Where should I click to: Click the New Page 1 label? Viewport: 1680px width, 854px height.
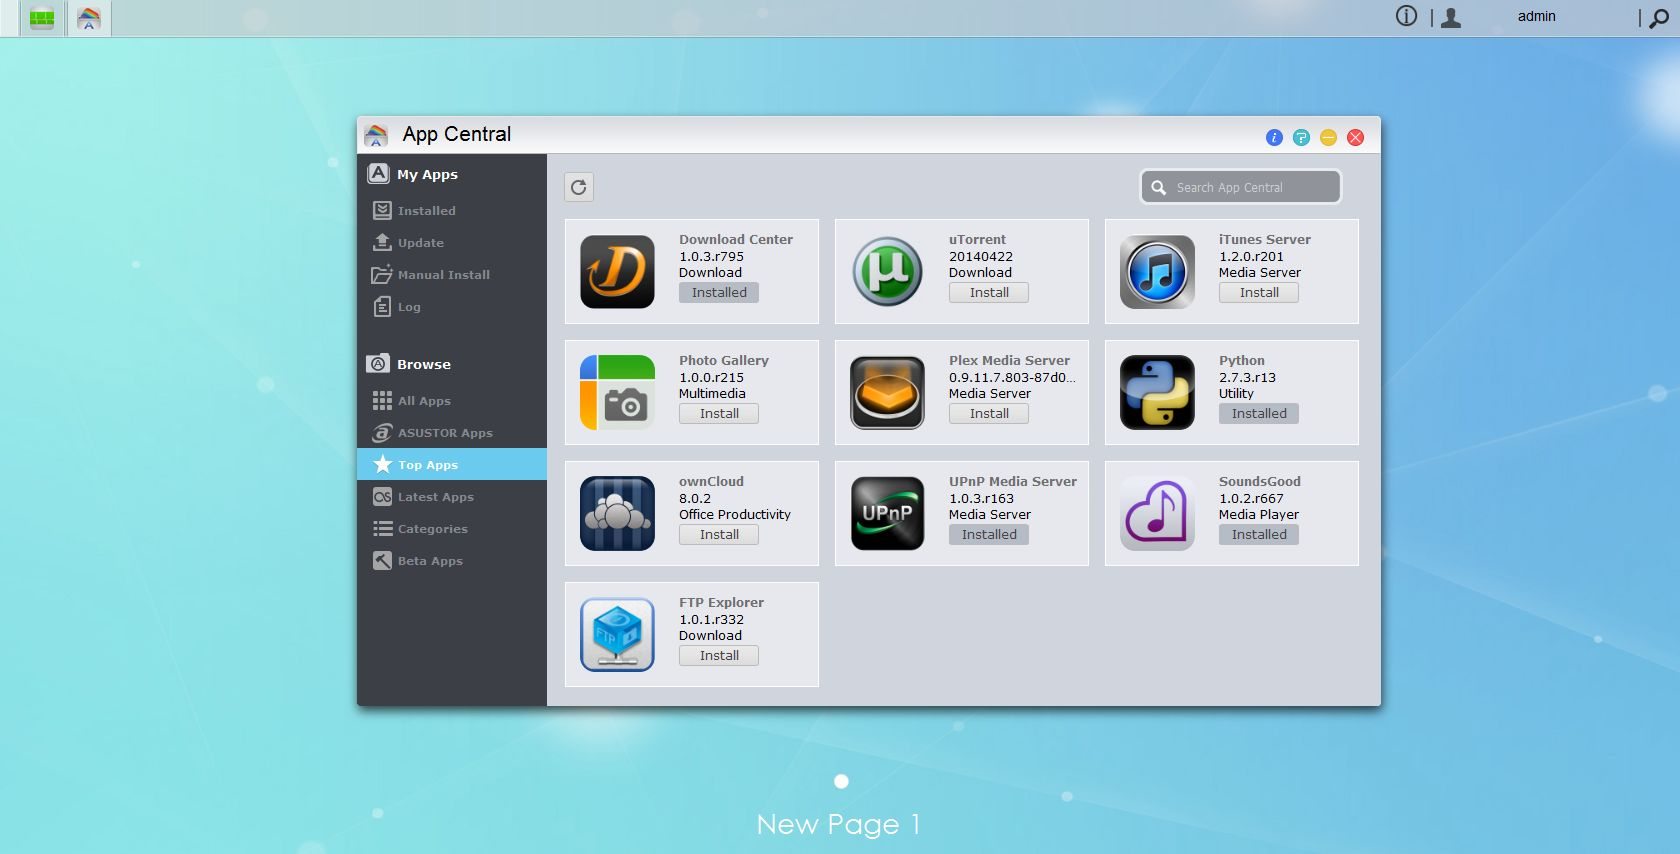point(838,825)
